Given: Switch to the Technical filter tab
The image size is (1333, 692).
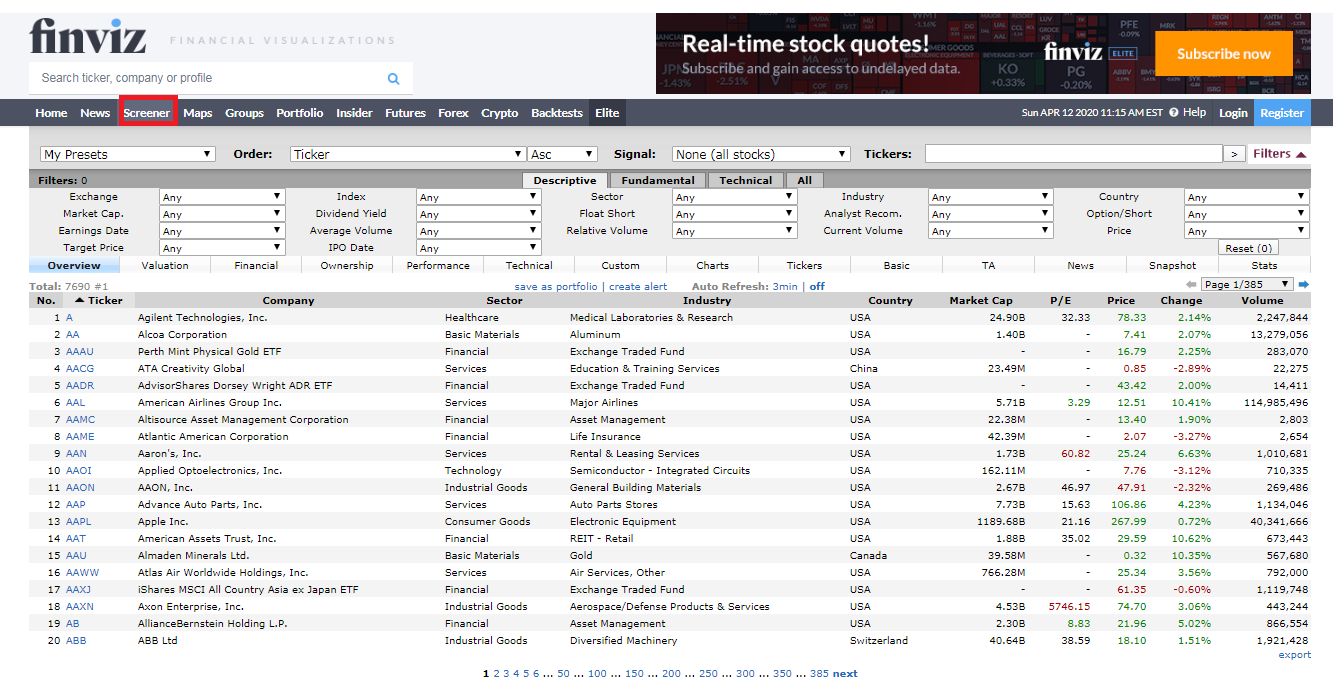Looking at the screenshot, I should click(x=746, y=181).
